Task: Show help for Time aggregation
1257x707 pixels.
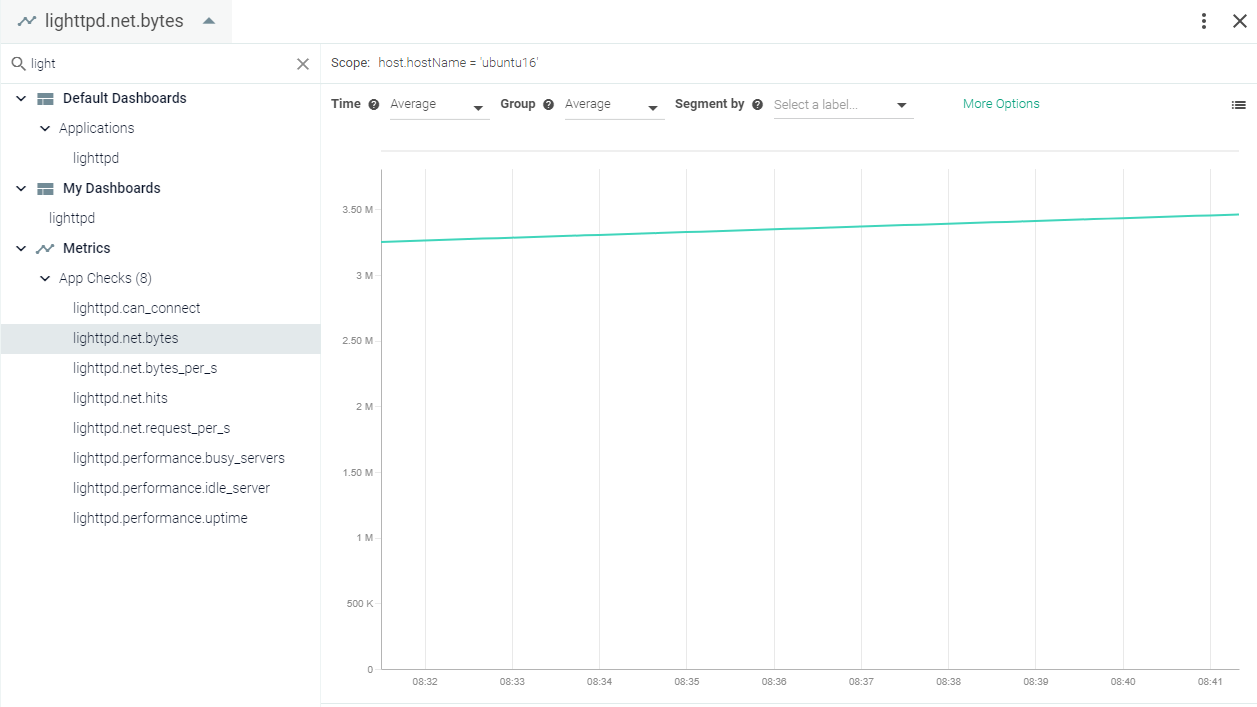Action: 374,105
